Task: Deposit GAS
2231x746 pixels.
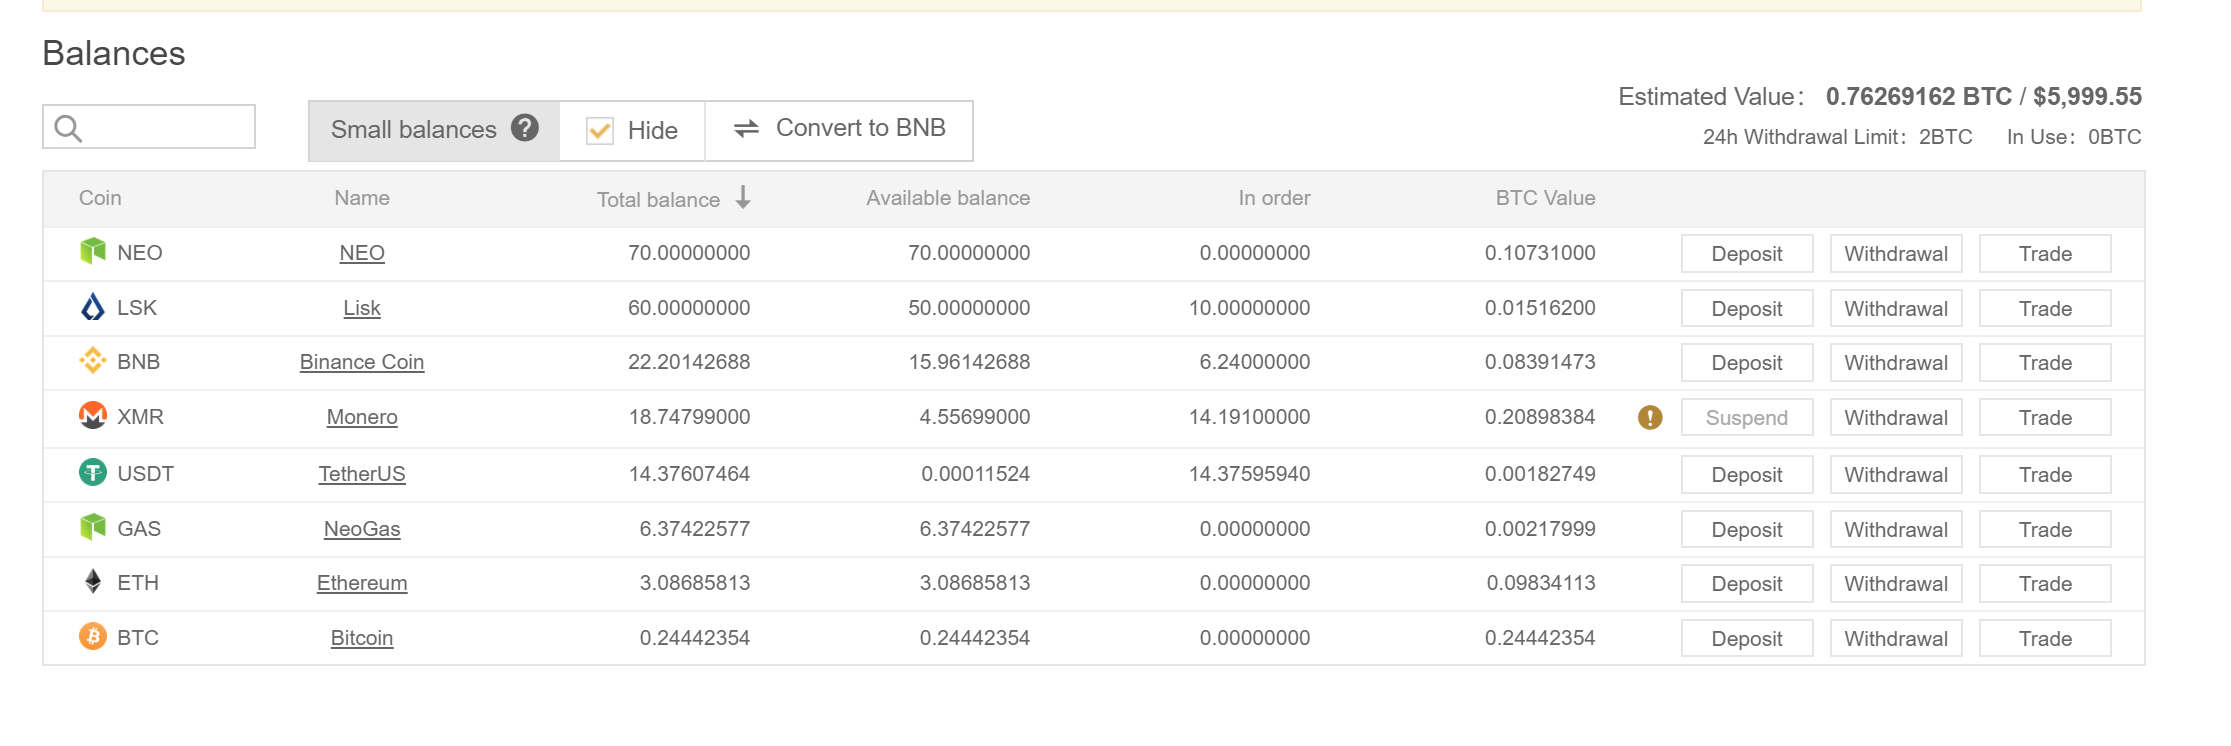Action: (1747, 530)
